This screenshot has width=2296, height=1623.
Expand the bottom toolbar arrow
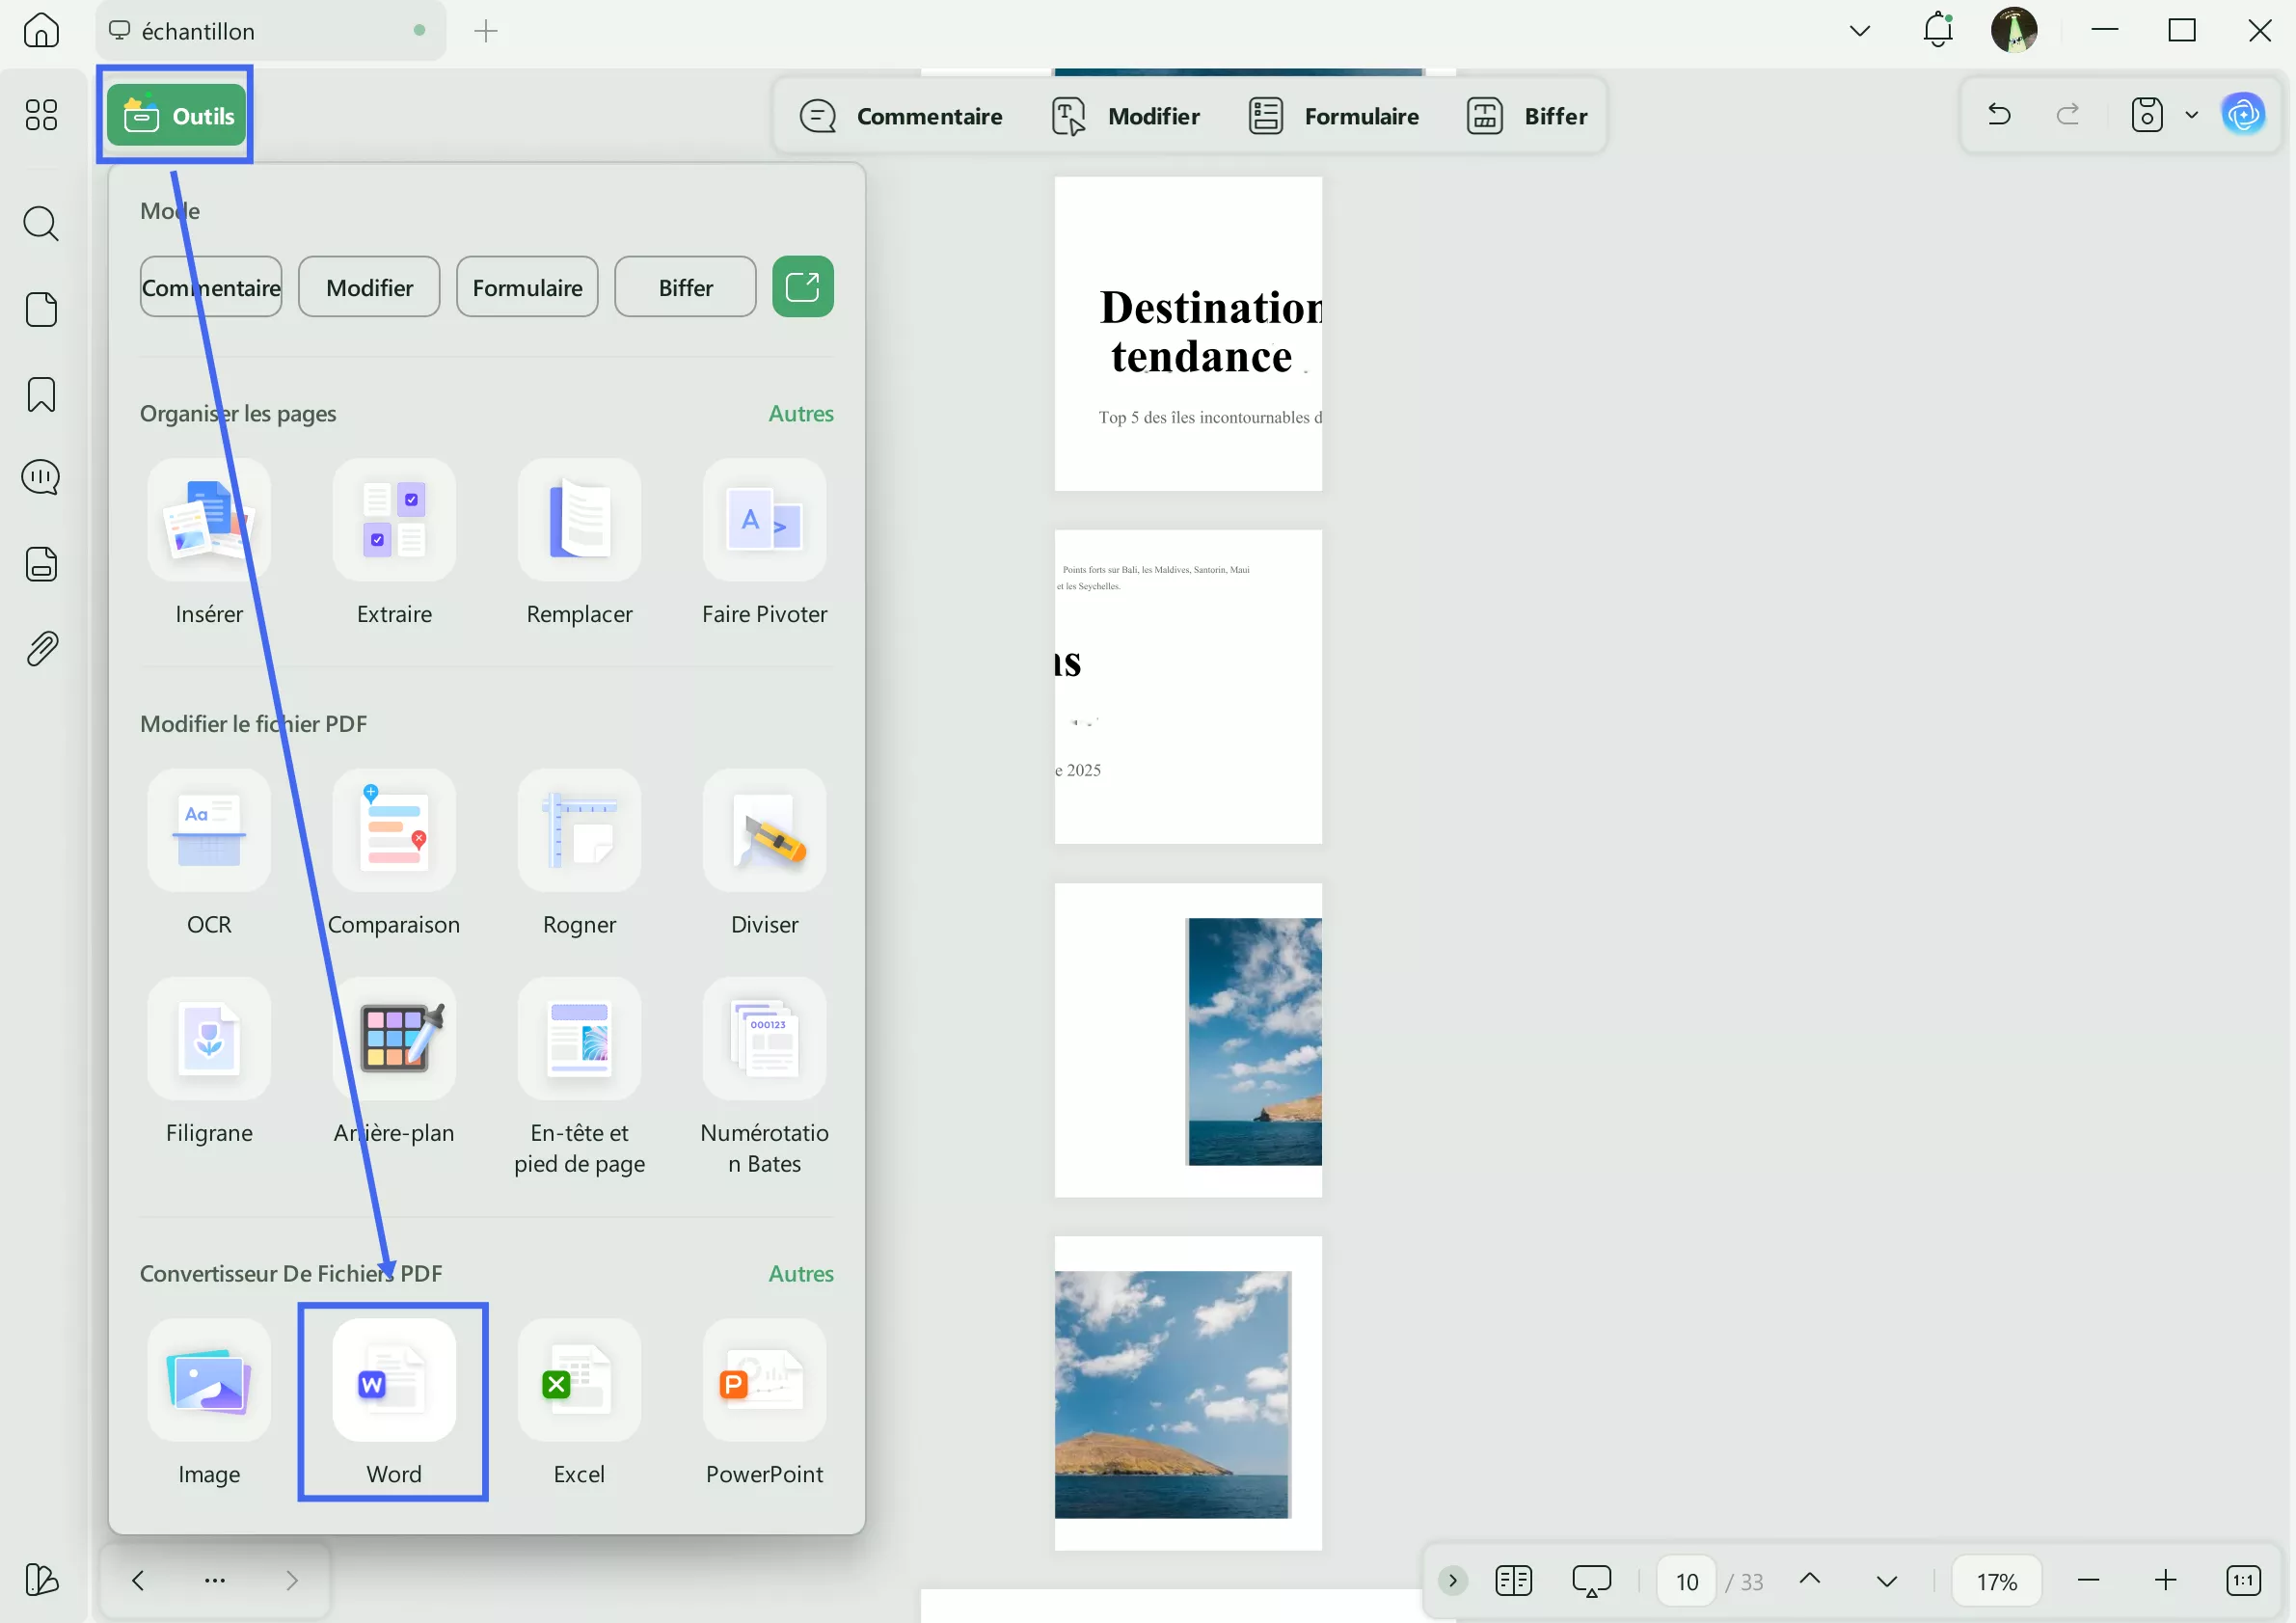[1452, 1580]
